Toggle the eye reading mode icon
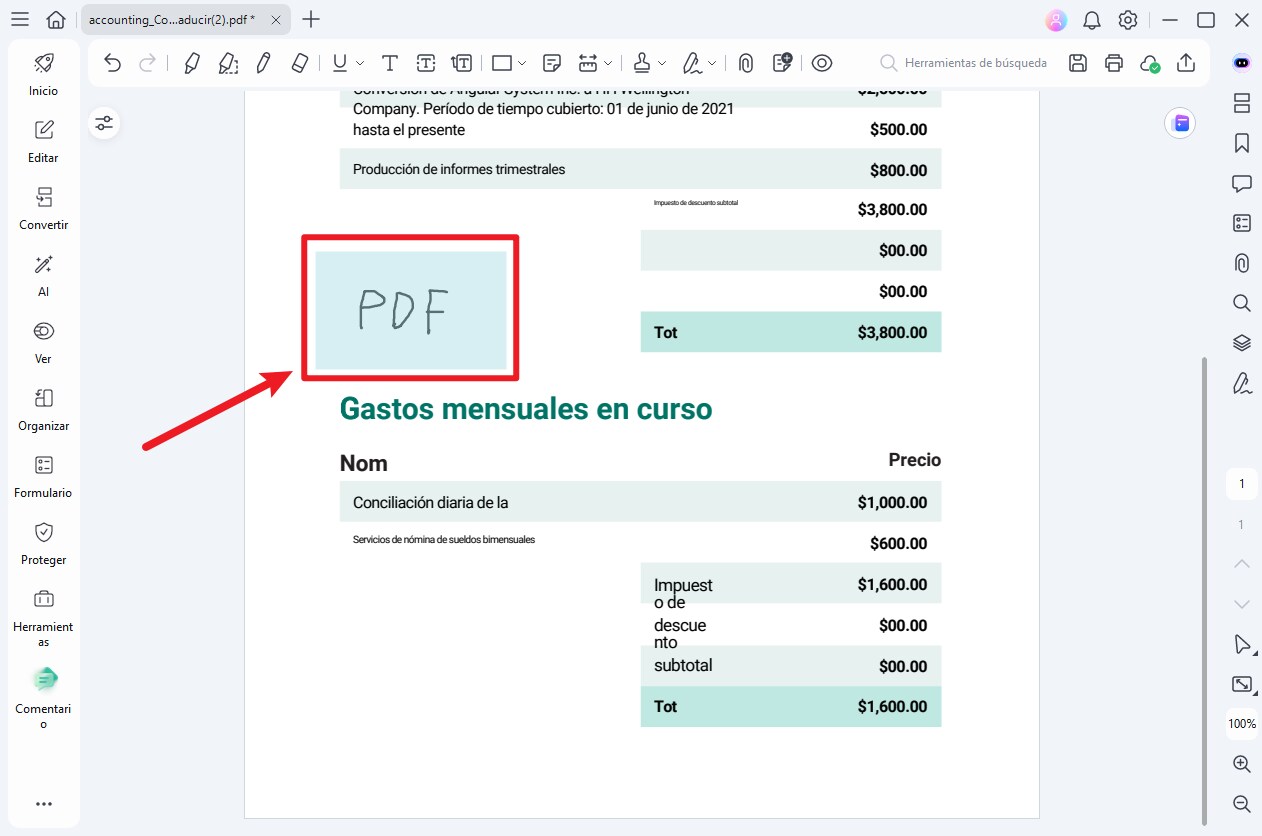1262x836 pixels. (x=821, y=62)
